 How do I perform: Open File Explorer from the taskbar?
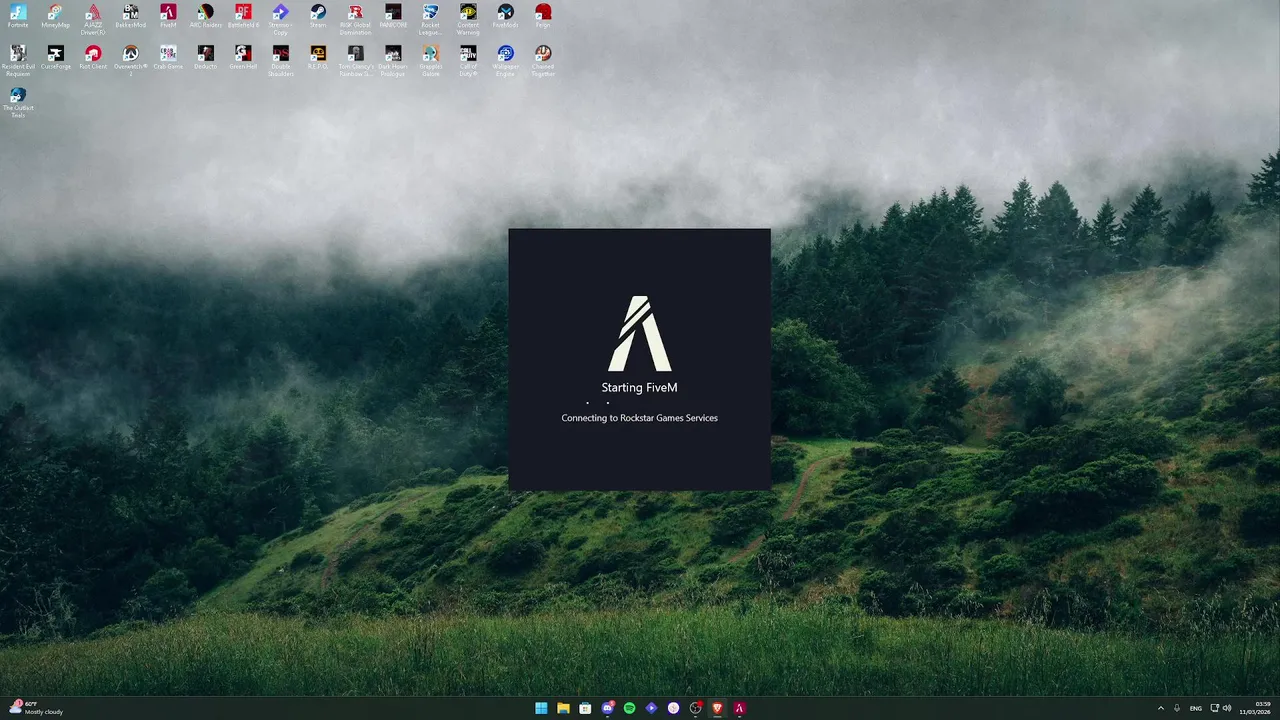coord(563,708)
